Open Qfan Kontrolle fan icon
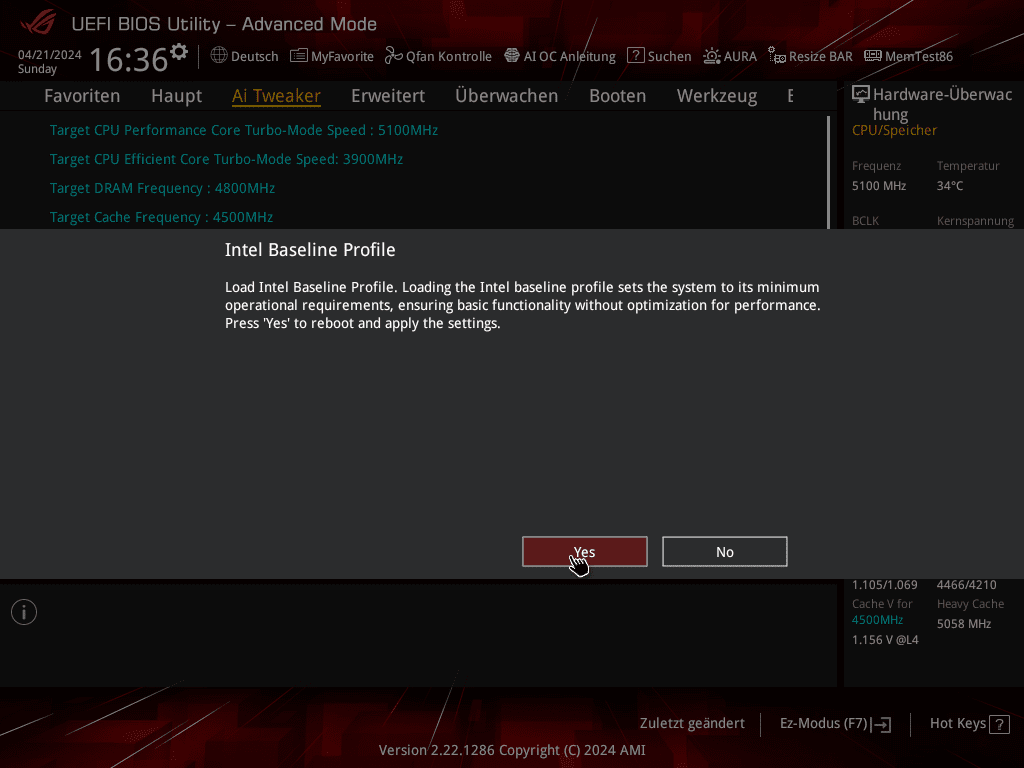The height and width of the screenshot is (768, 1024). pos(393,56)
